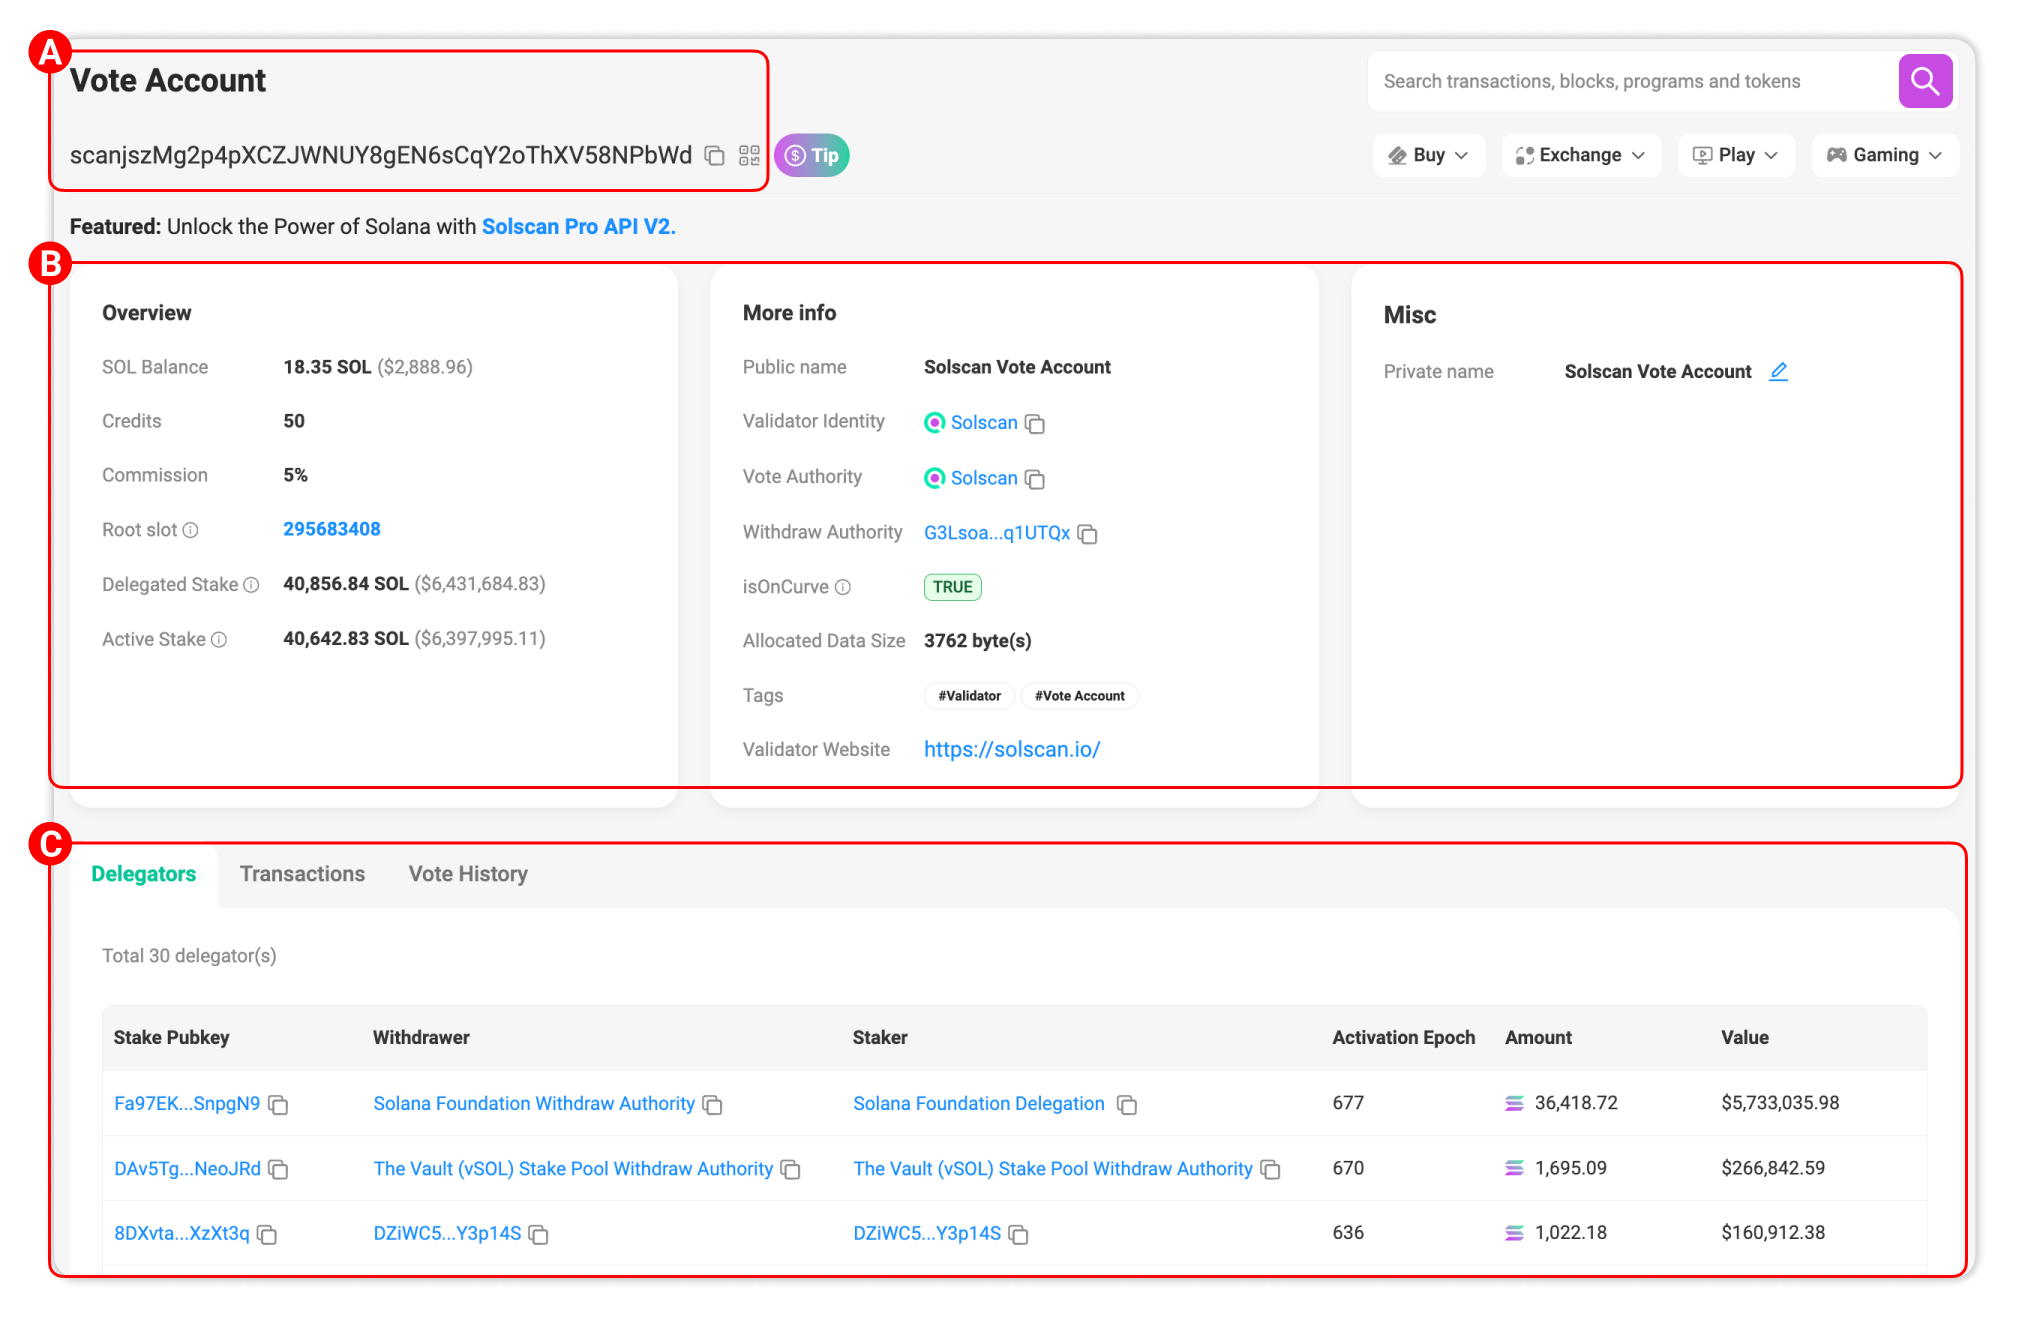Open Solana Foundation Delegation staker link
This screenshot has height=1320, width=2031.
[x=979, y=1103]
